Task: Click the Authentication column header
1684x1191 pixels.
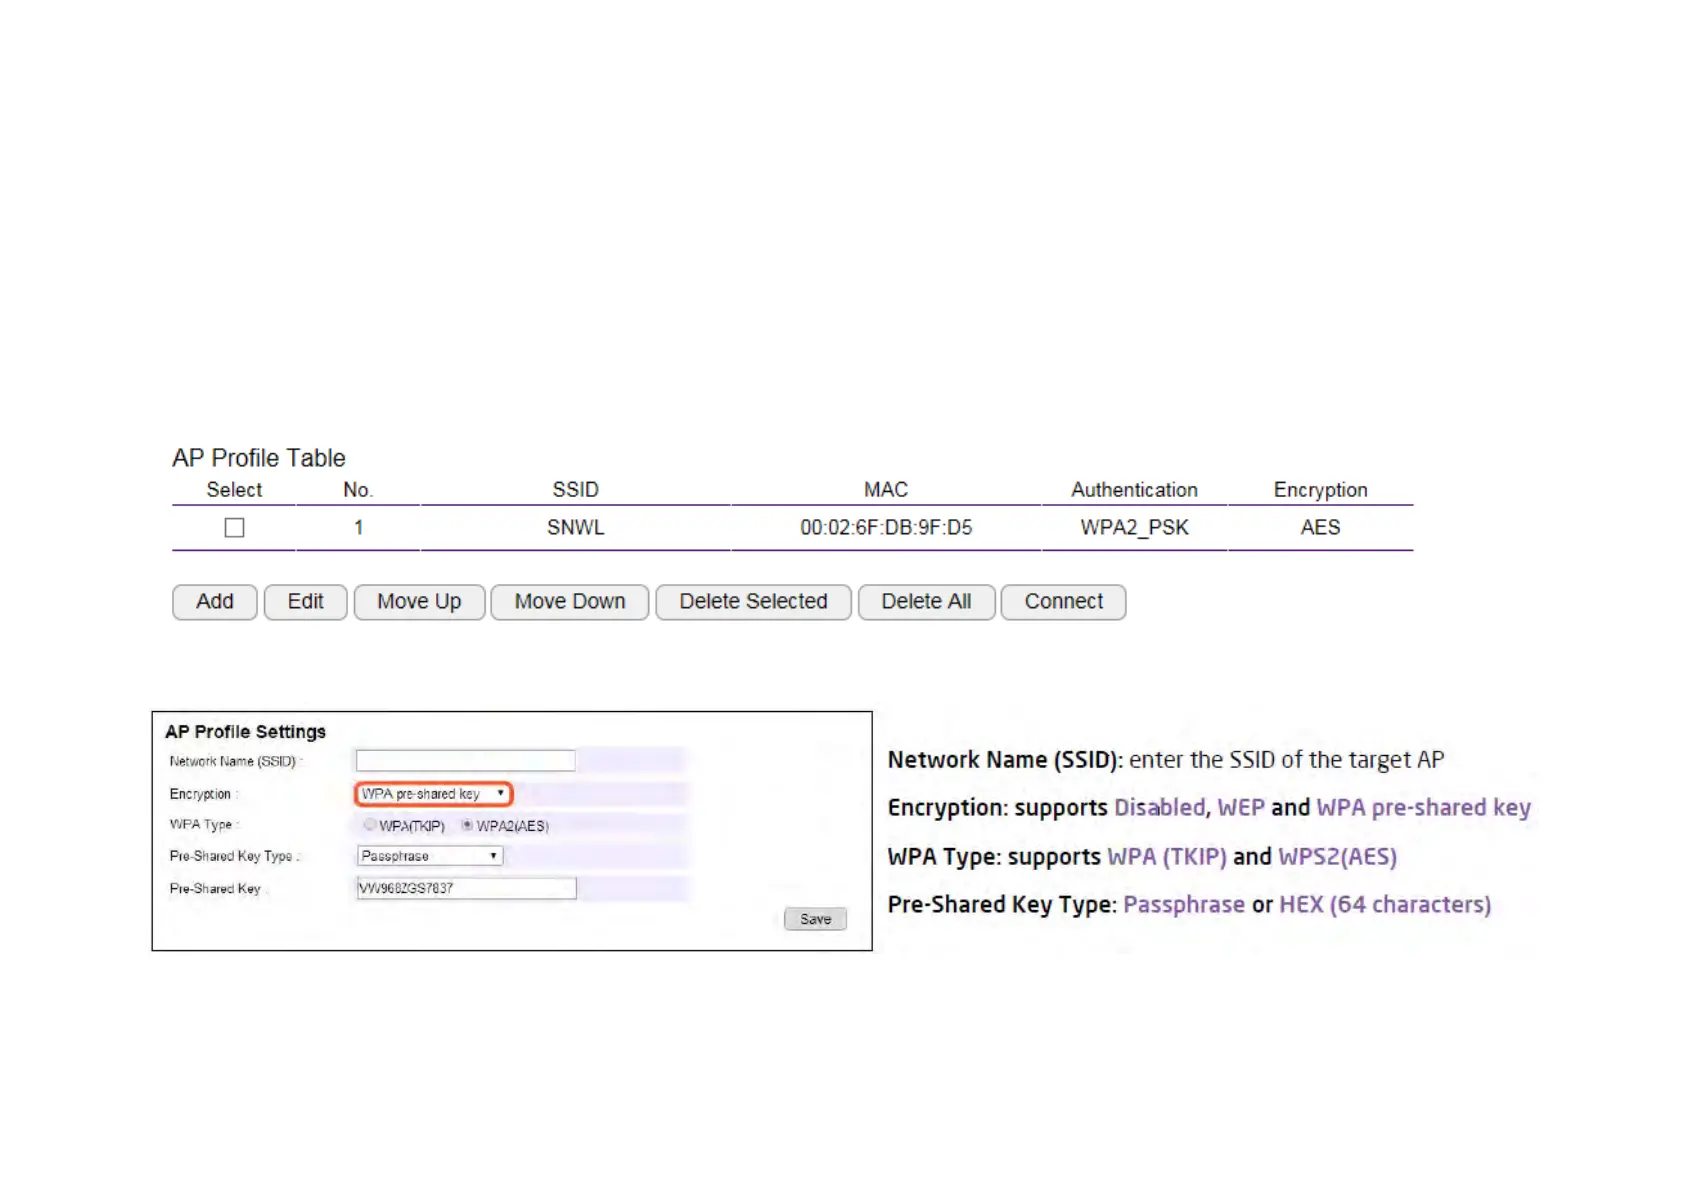Action: tap(1134, 490)
